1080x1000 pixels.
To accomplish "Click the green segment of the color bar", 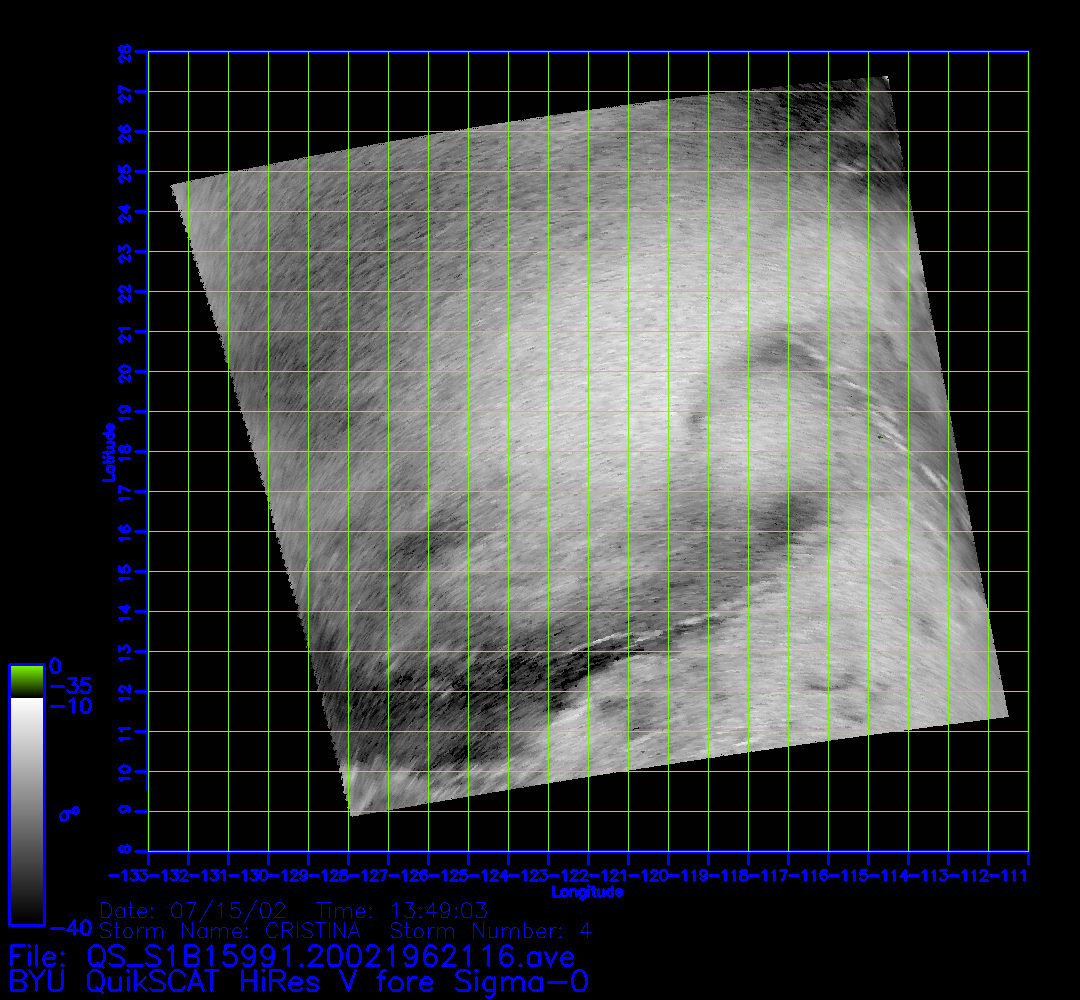I will click(x=26, y=681).
